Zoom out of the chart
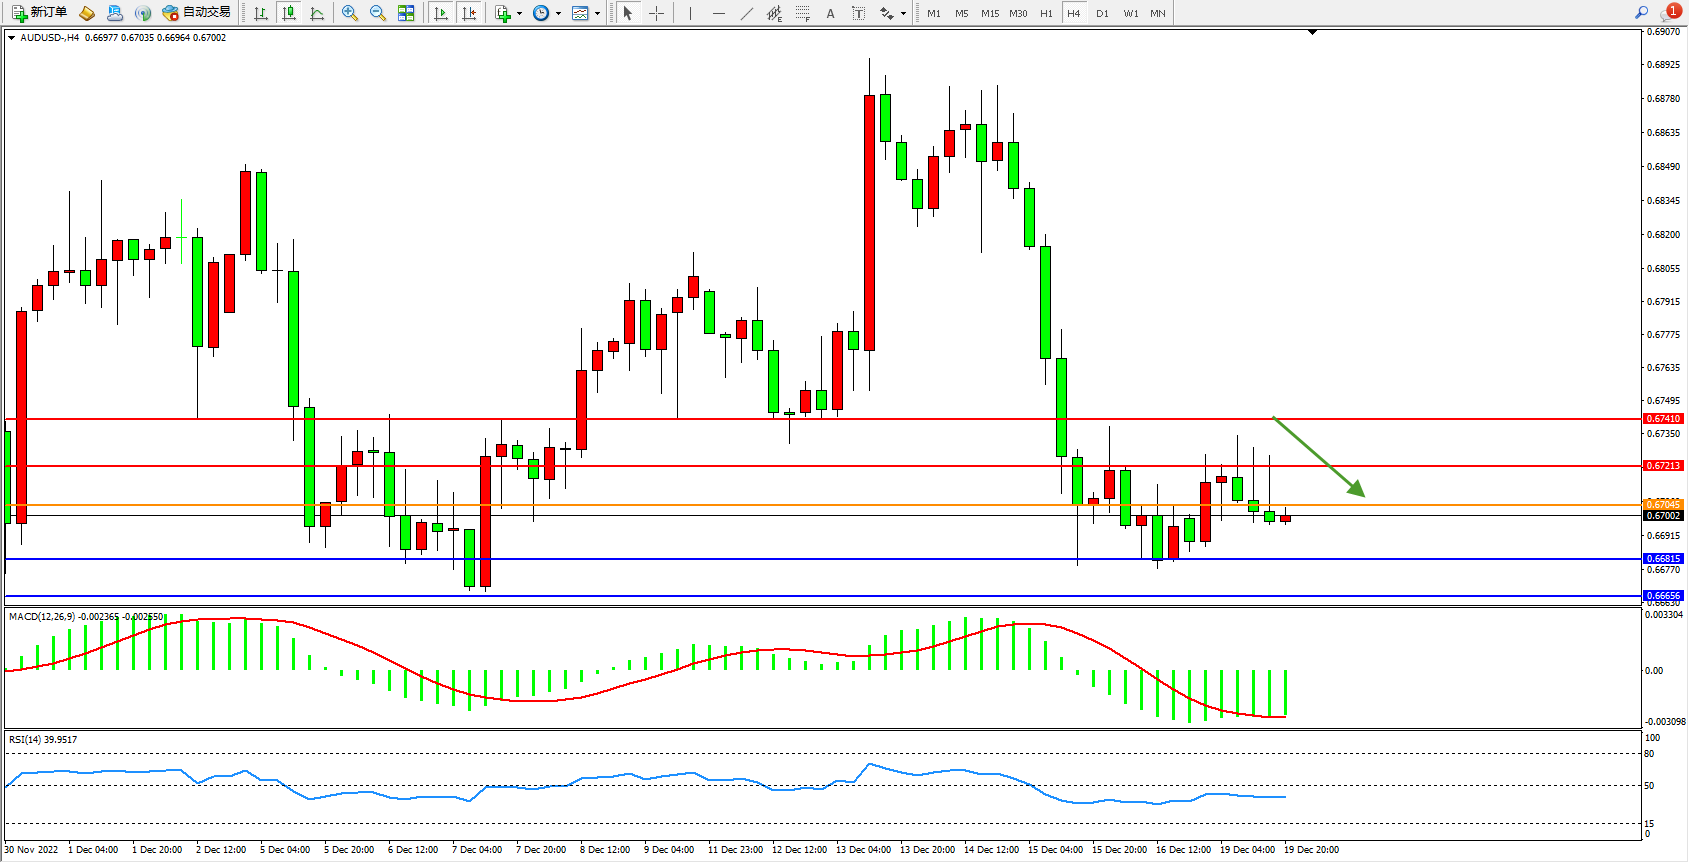This screenshot has height=863, width=1689. [378, 13]
